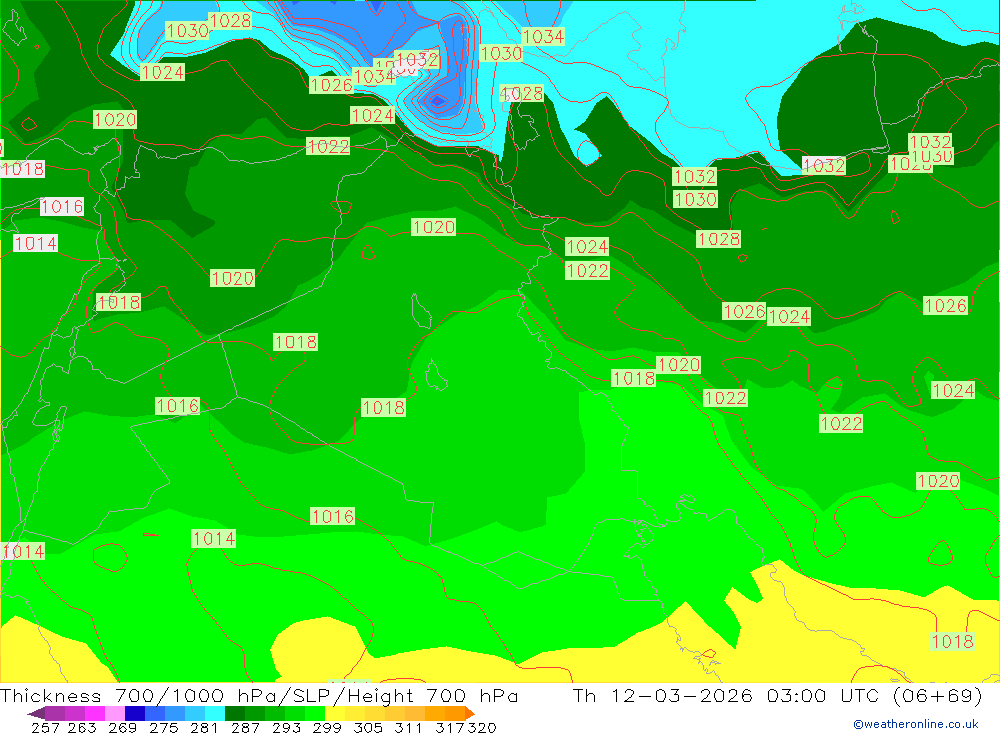This screenshot has height=733, width=1000.
Task: Click the 1014 label with white background
Action: click(x=36, y=243)
